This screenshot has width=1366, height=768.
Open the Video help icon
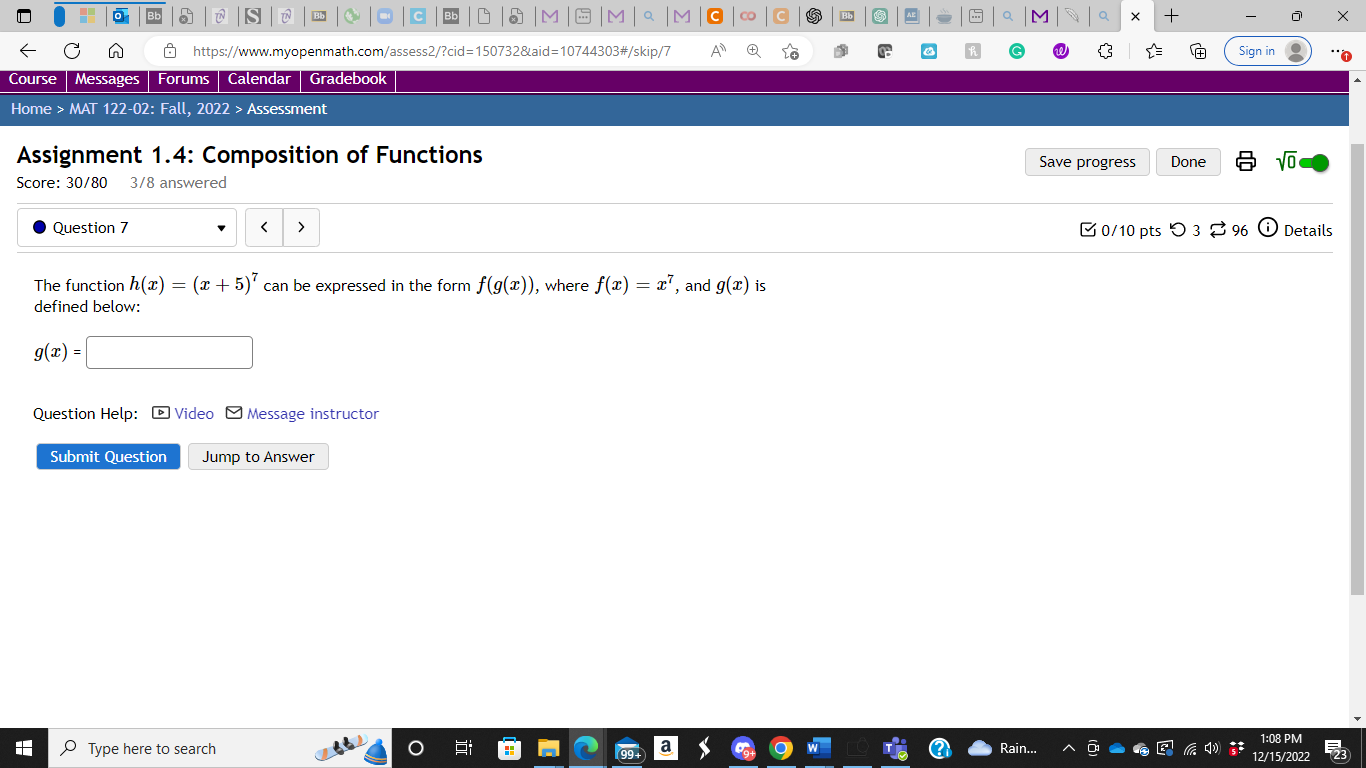click(x=160, y=413)
